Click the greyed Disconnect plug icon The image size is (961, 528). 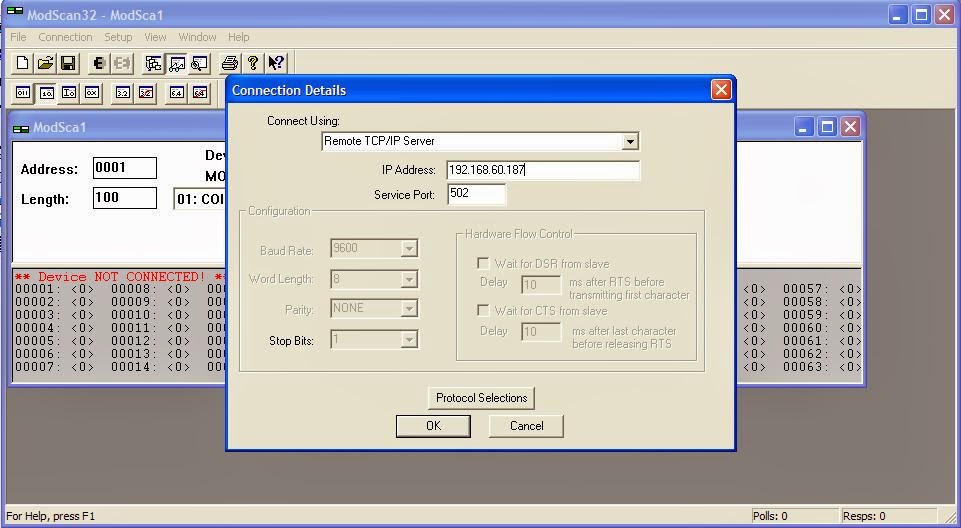[122, 63]
